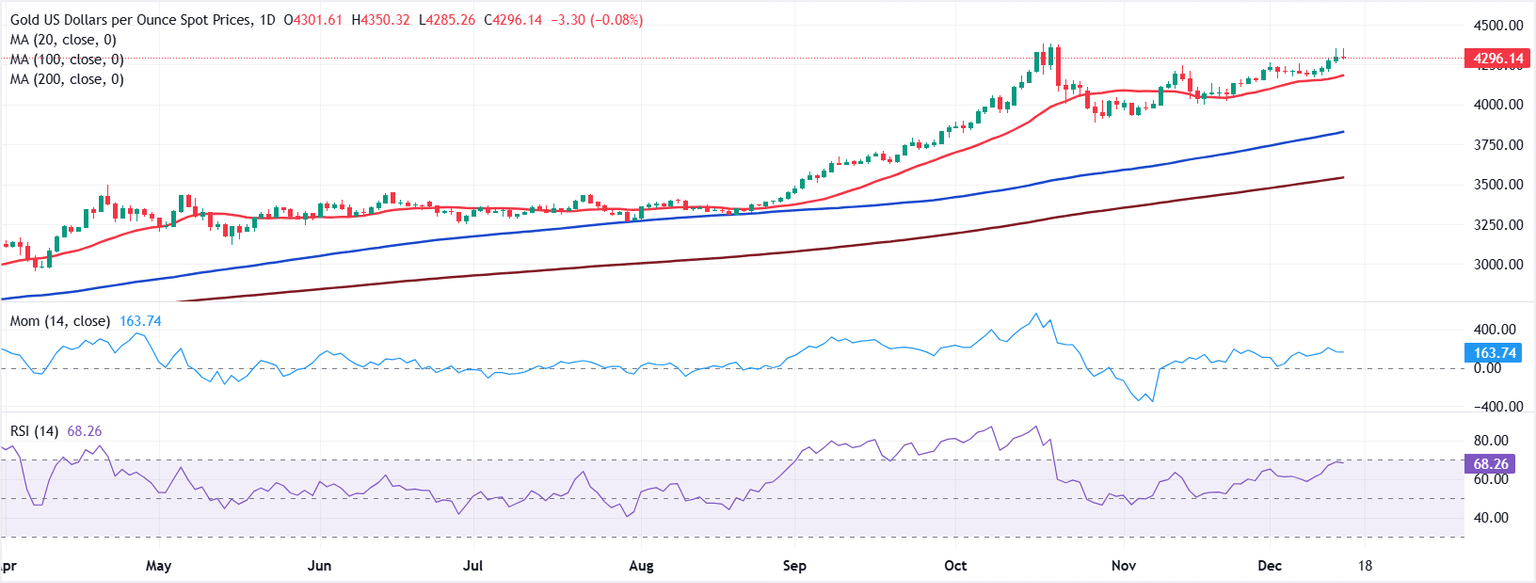Viewport: 1536px width, 583px height.
Task: Click the Oct label on the time axis
Action: (955, 565)
